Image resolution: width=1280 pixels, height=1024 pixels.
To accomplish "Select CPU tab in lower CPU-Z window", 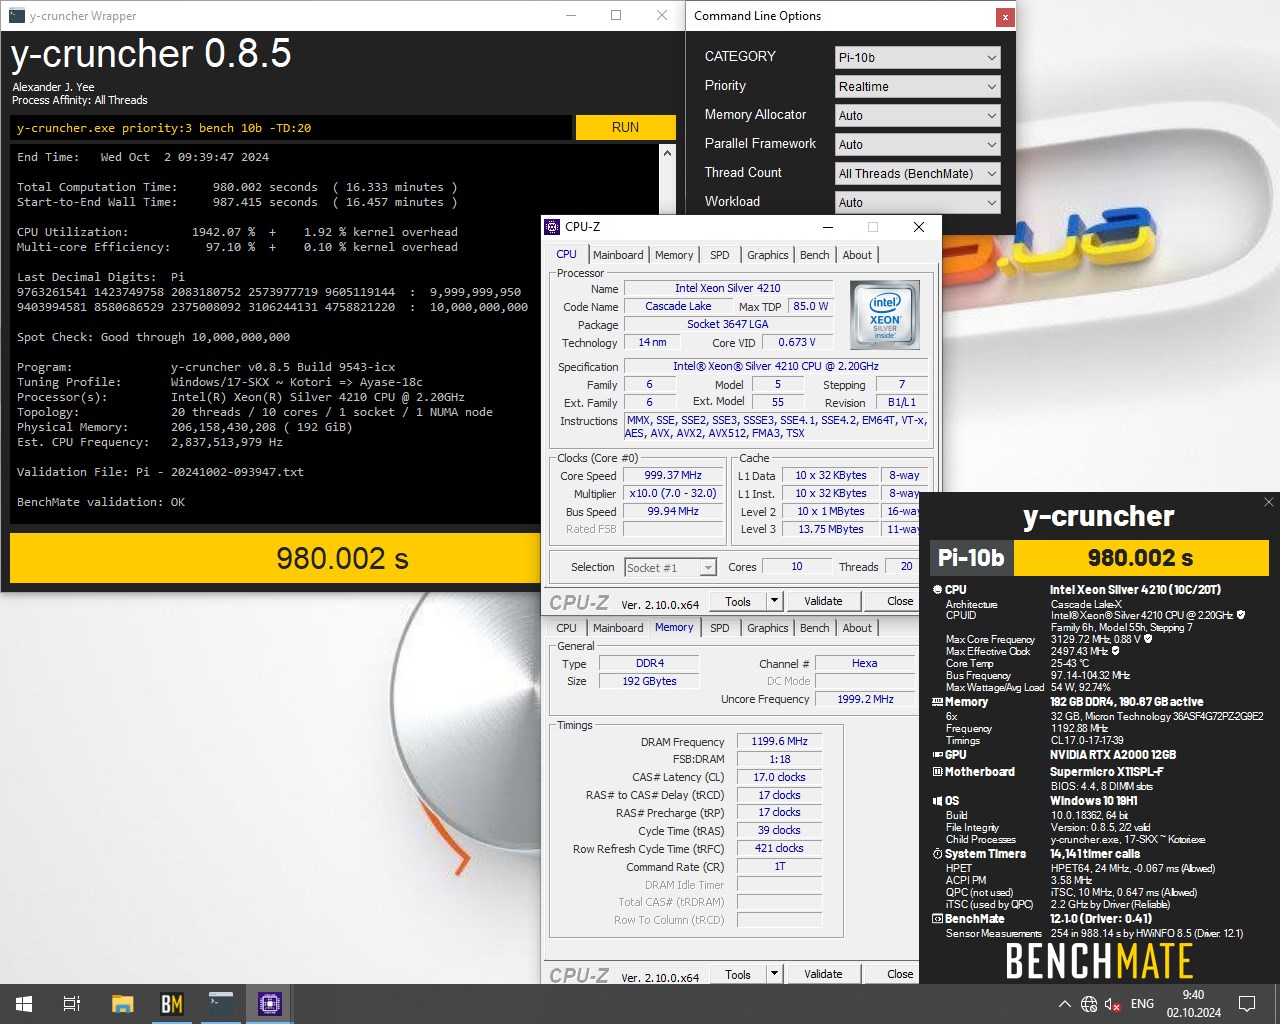I will point(566,628).
